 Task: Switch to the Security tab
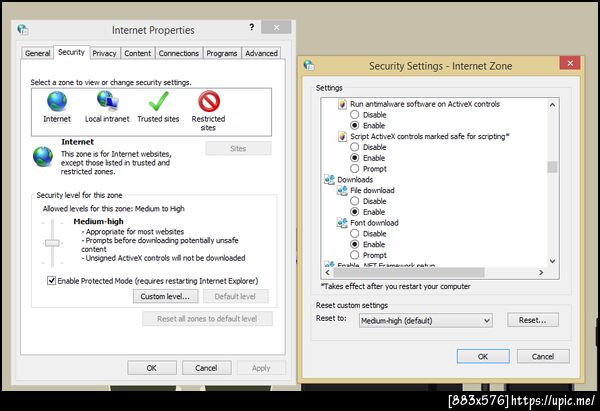(71, 52)
